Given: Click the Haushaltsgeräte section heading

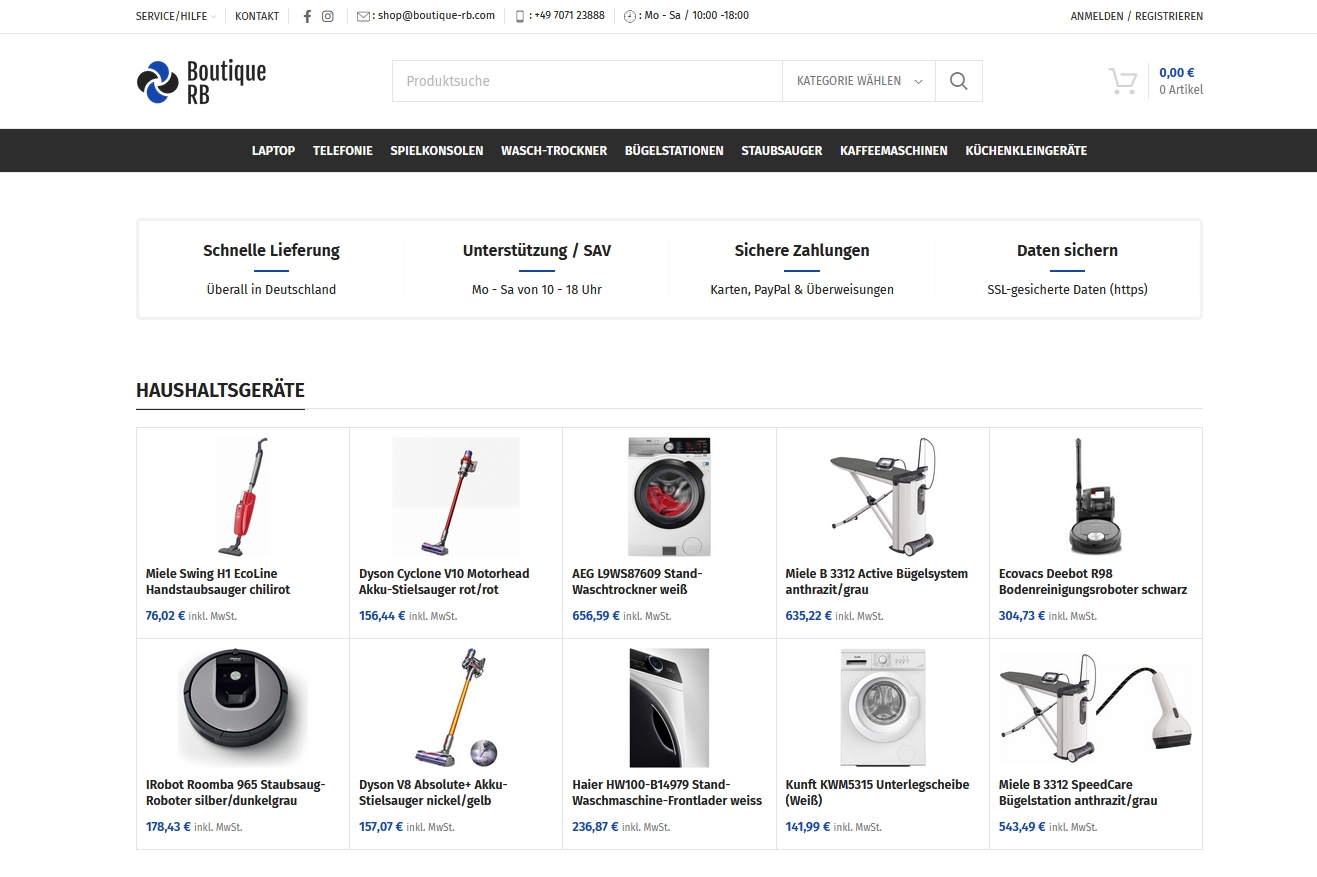Looking at the screenshot, I should [x=221, y=391].
